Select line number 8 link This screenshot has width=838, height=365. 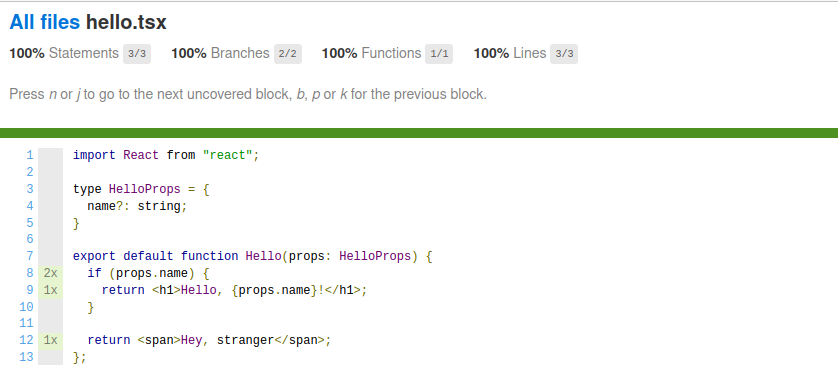click(30, 273)
